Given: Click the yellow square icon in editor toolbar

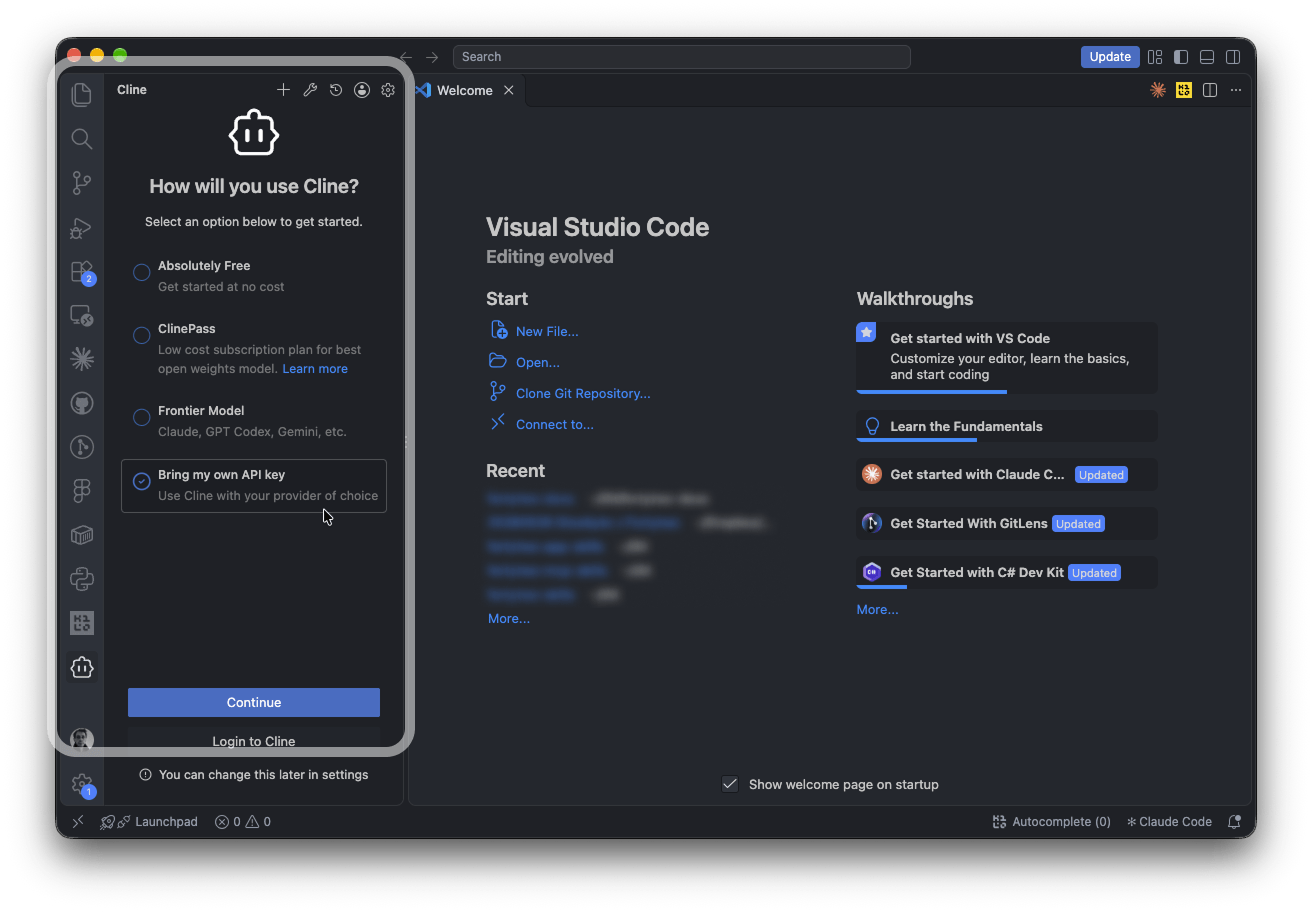Looking at the screenshot, I should pos(1184,90).
